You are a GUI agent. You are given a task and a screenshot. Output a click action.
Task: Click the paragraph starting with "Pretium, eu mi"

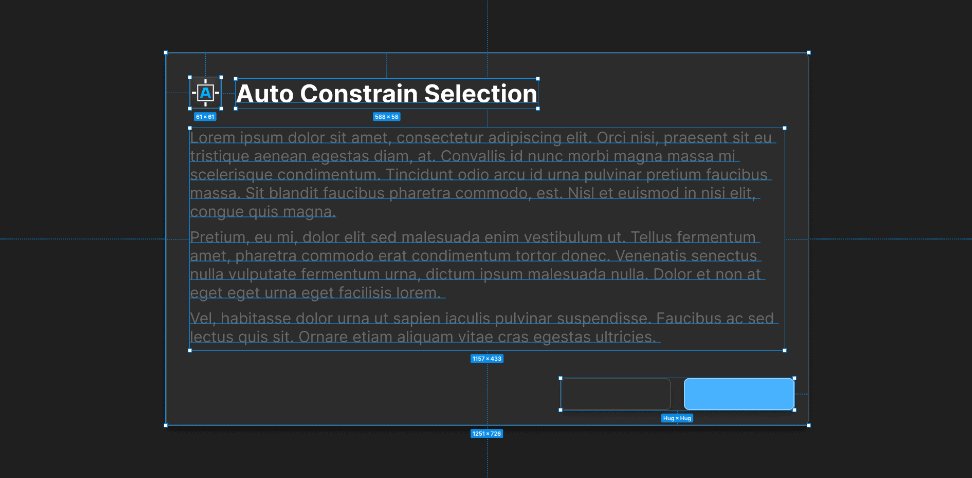click(x=476, y=265)
